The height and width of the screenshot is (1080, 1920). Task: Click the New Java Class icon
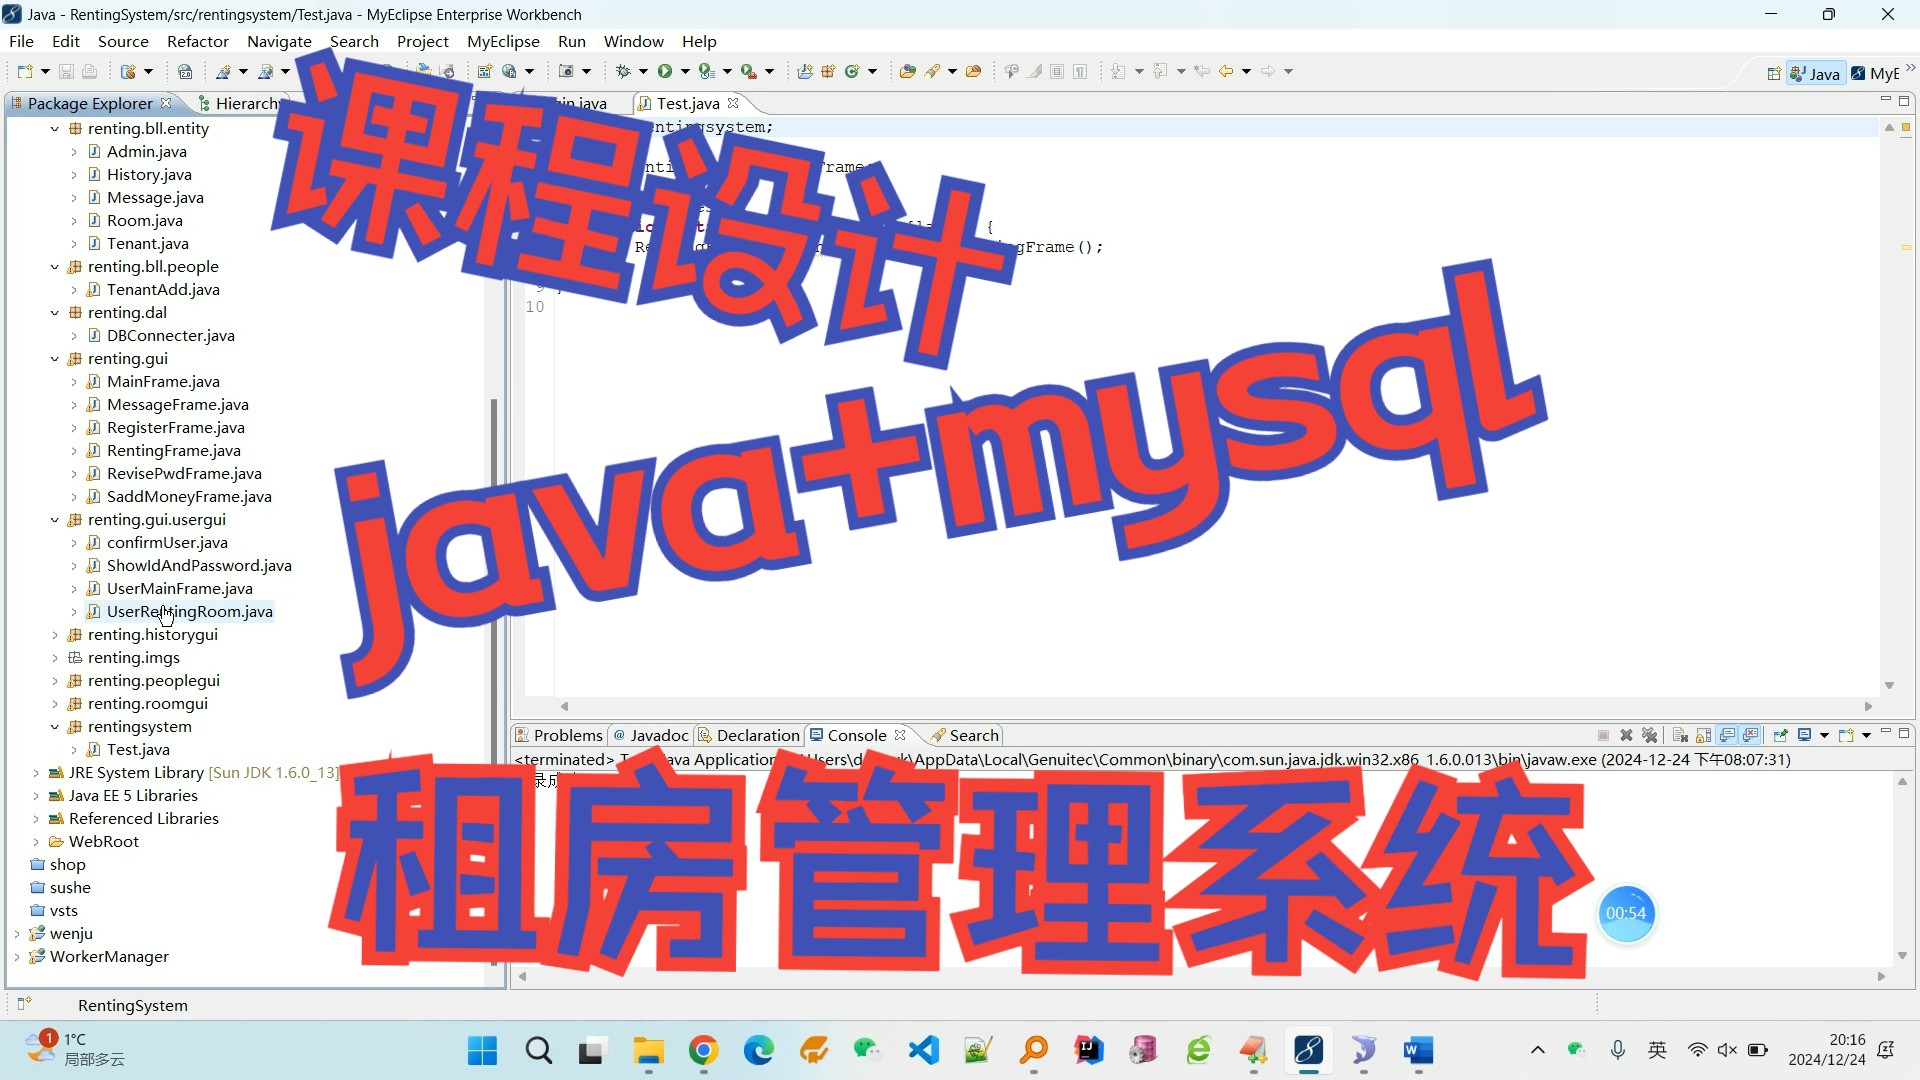tap(853, 71)
